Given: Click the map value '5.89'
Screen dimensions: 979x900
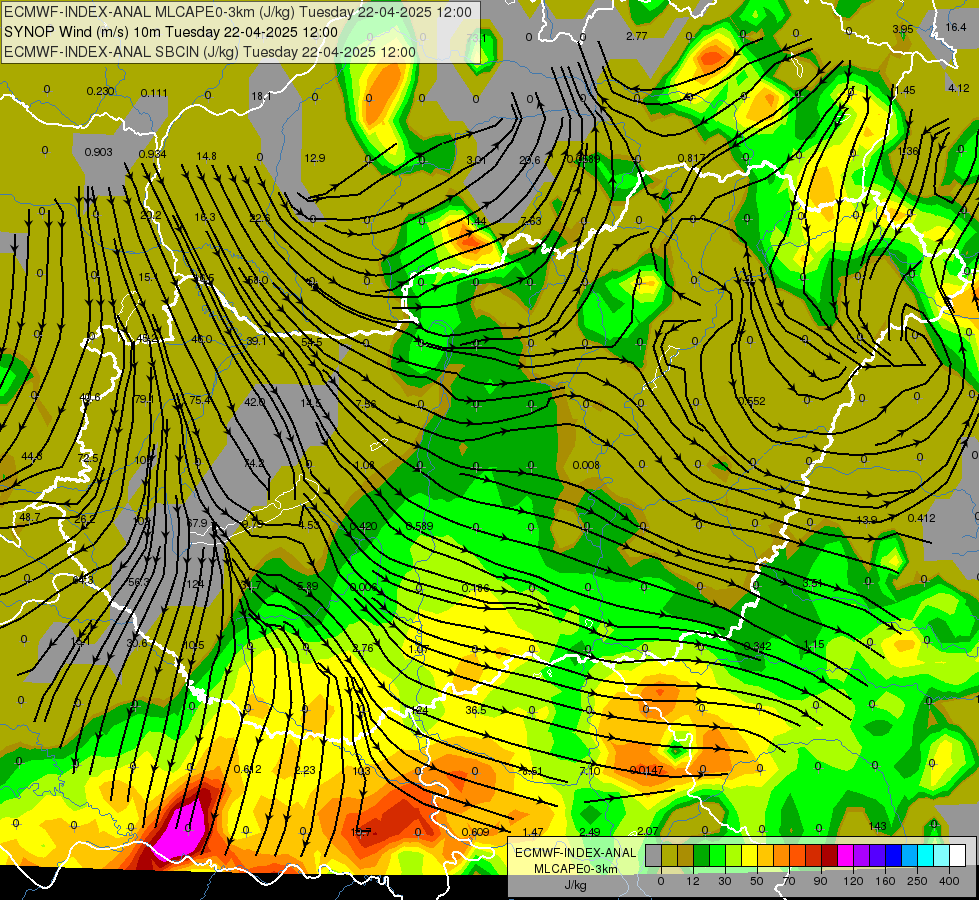Looking at the screenshot, I should [x=308, y=586].
